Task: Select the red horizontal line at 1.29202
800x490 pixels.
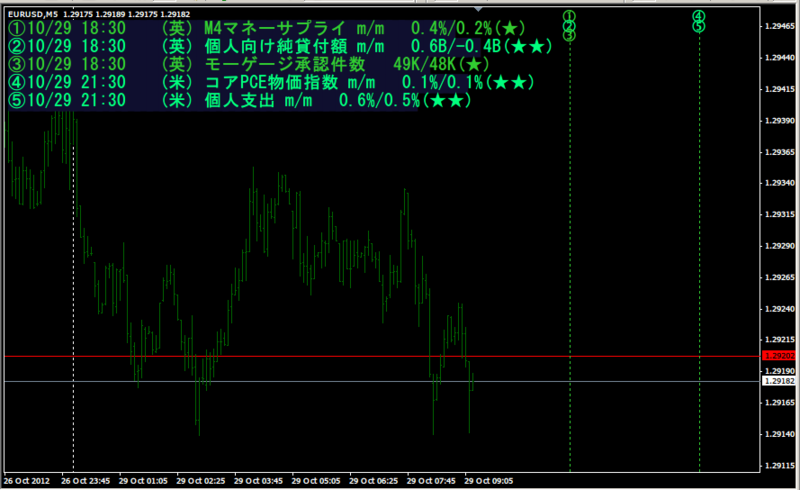Action: pos(383,356)
